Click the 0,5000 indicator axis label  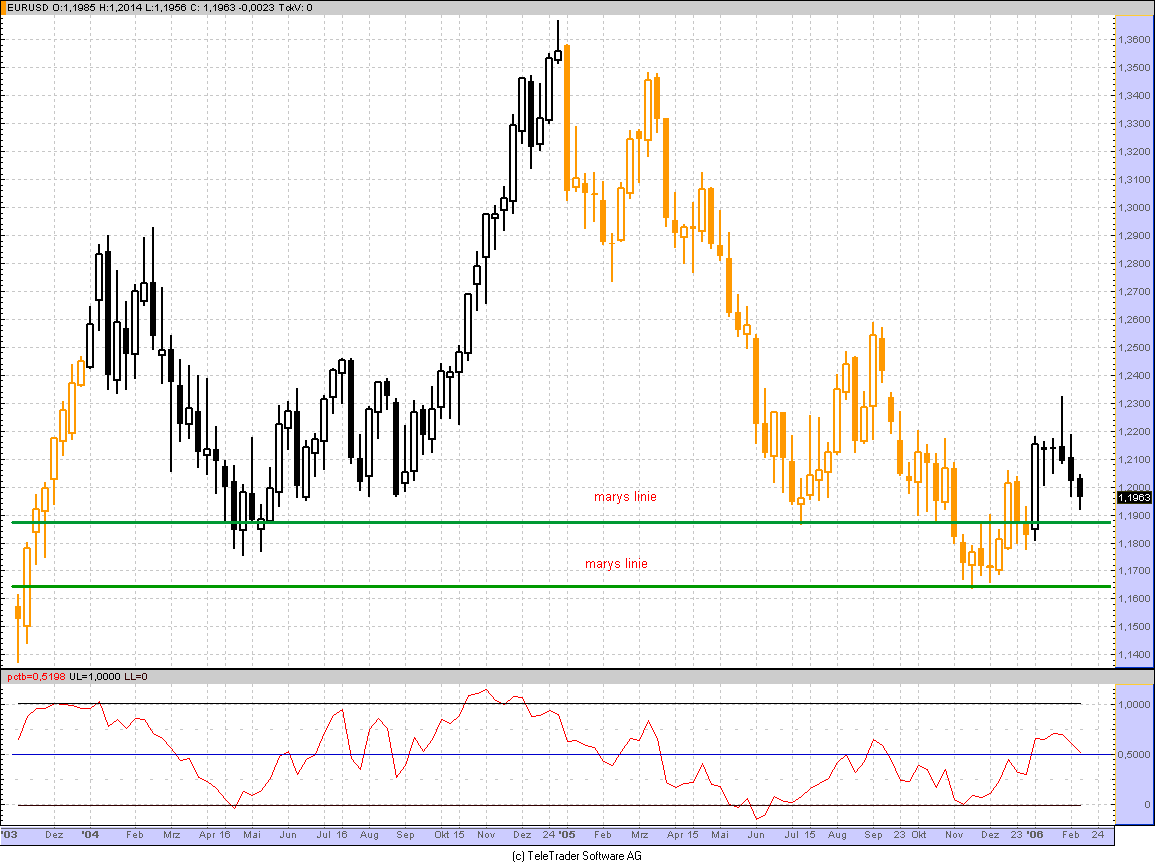tap(1134, 755)
